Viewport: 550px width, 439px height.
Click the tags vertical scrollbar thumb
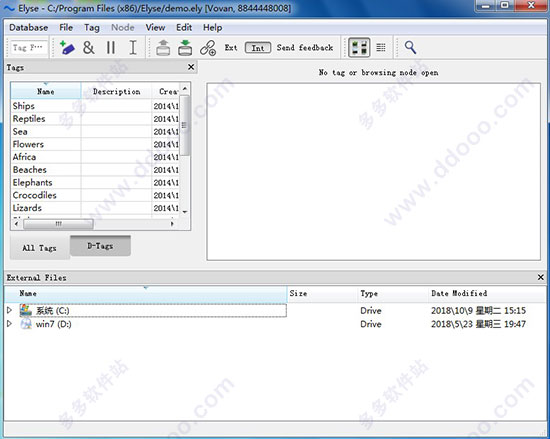(x=185, y=125)
